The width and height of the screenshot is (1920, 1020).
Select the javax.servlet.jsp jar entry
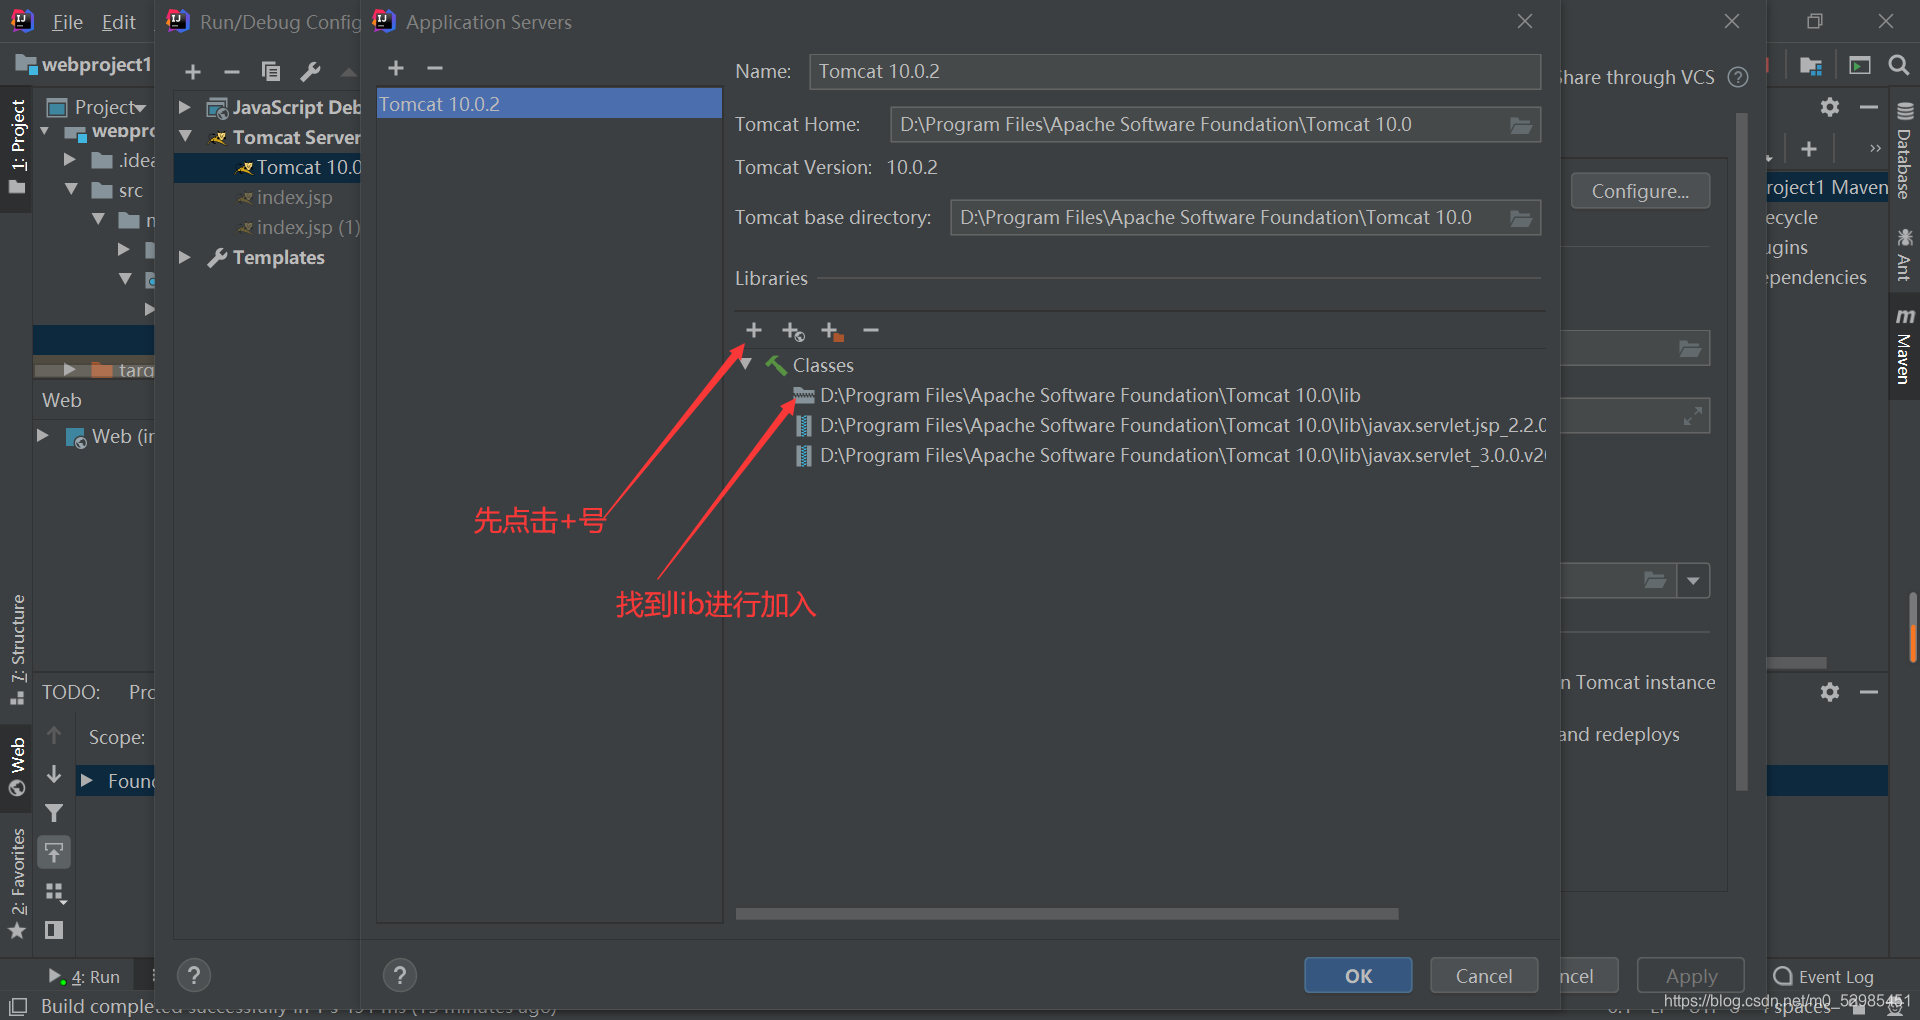(x=1170, y=425)
